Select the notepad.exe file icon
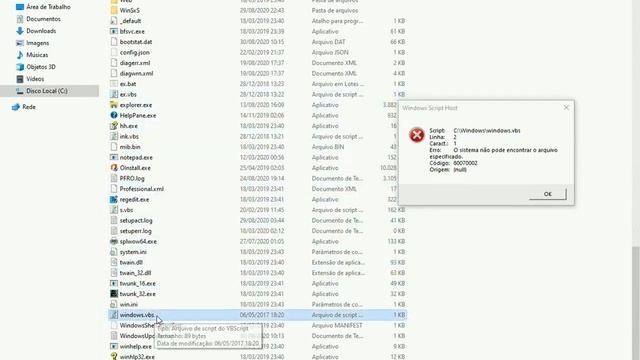 pos(114,158)
